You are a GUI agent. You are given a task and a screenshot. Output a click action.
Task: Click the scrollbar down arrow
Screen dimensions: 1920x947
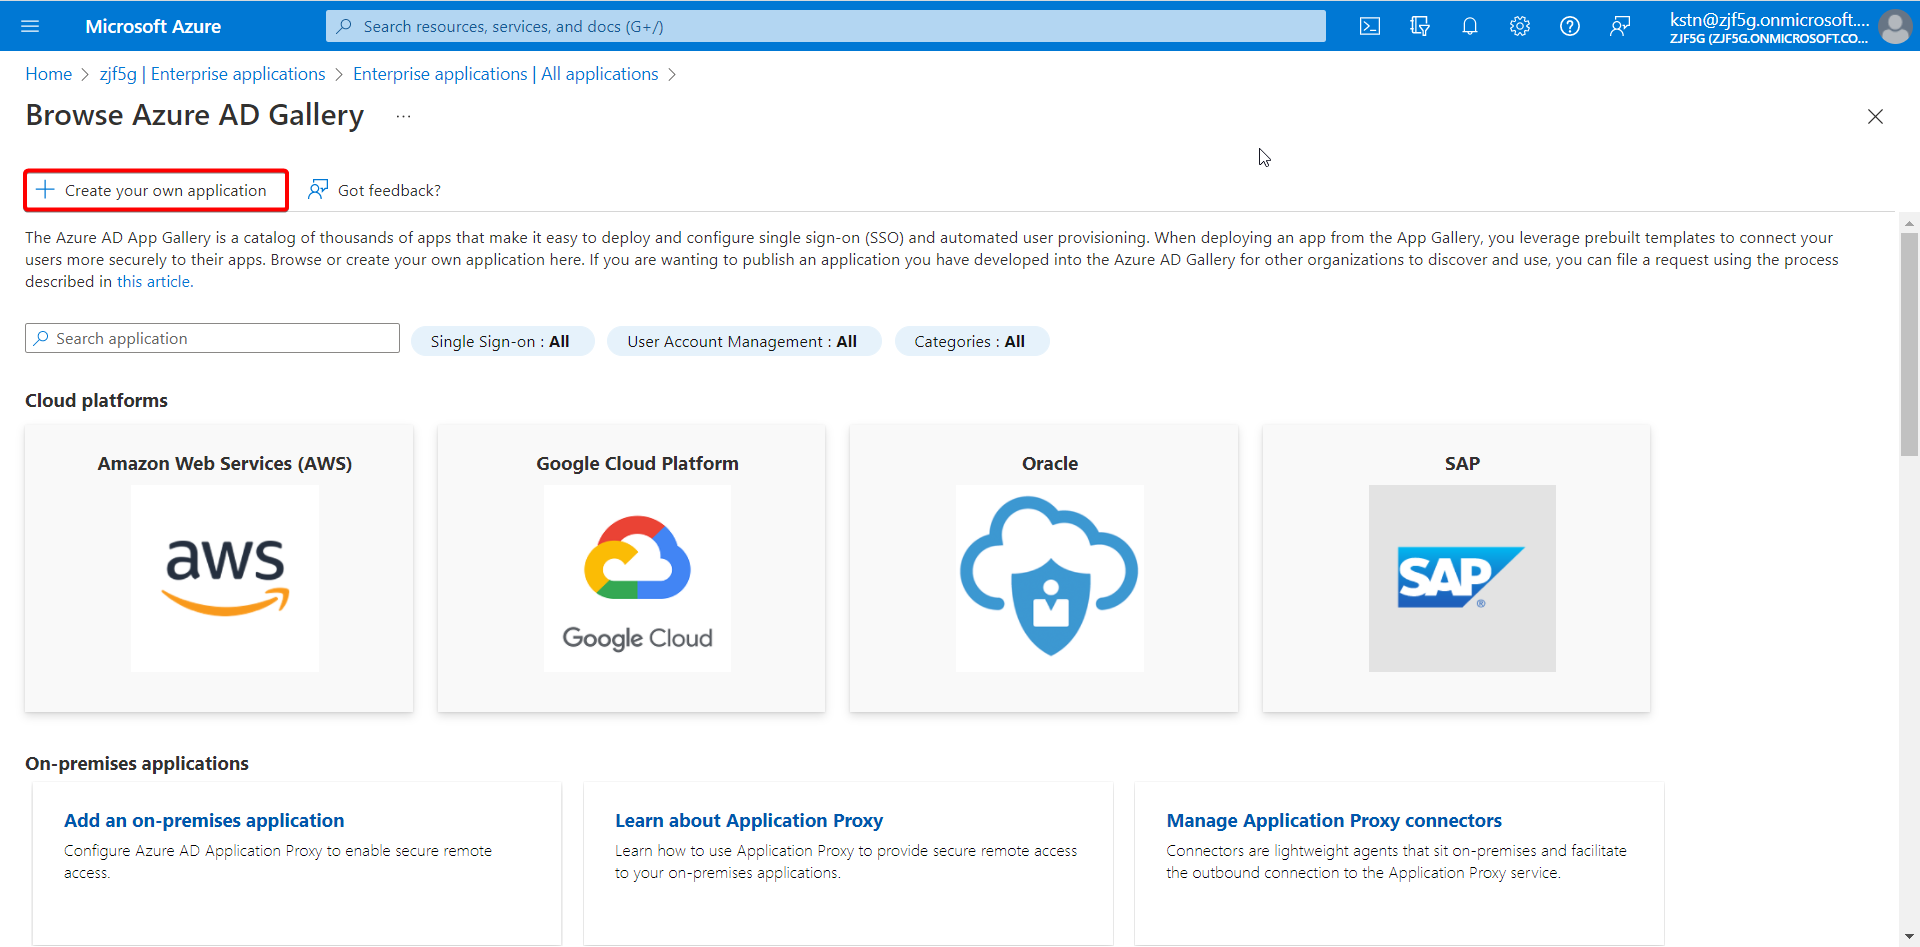pos(1909,937)
